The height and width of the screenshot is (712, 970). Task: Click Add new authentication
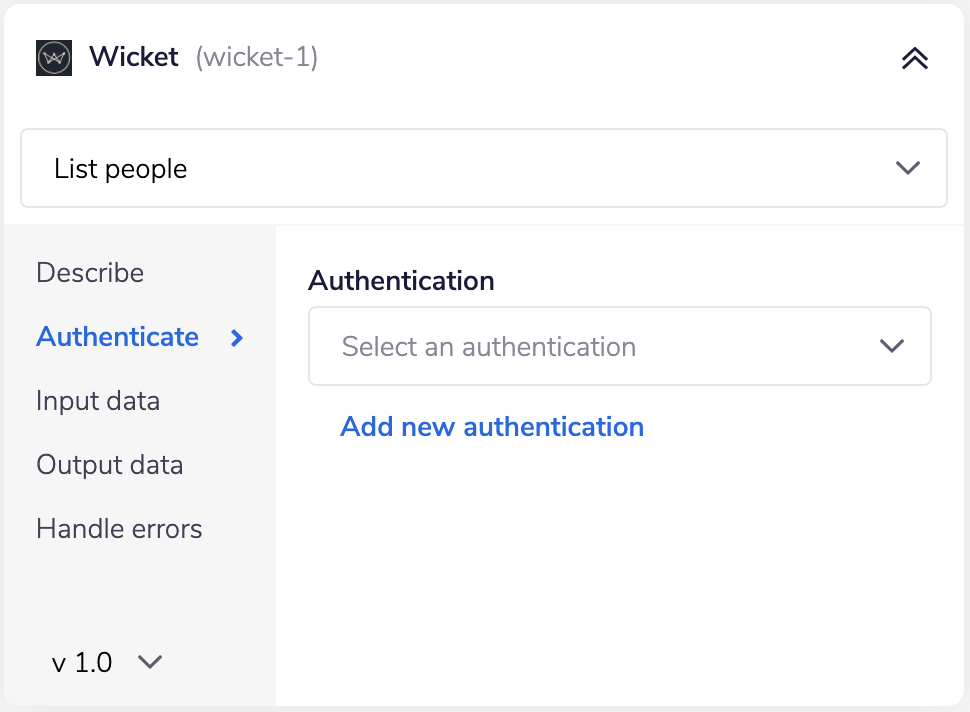[492, 426]
